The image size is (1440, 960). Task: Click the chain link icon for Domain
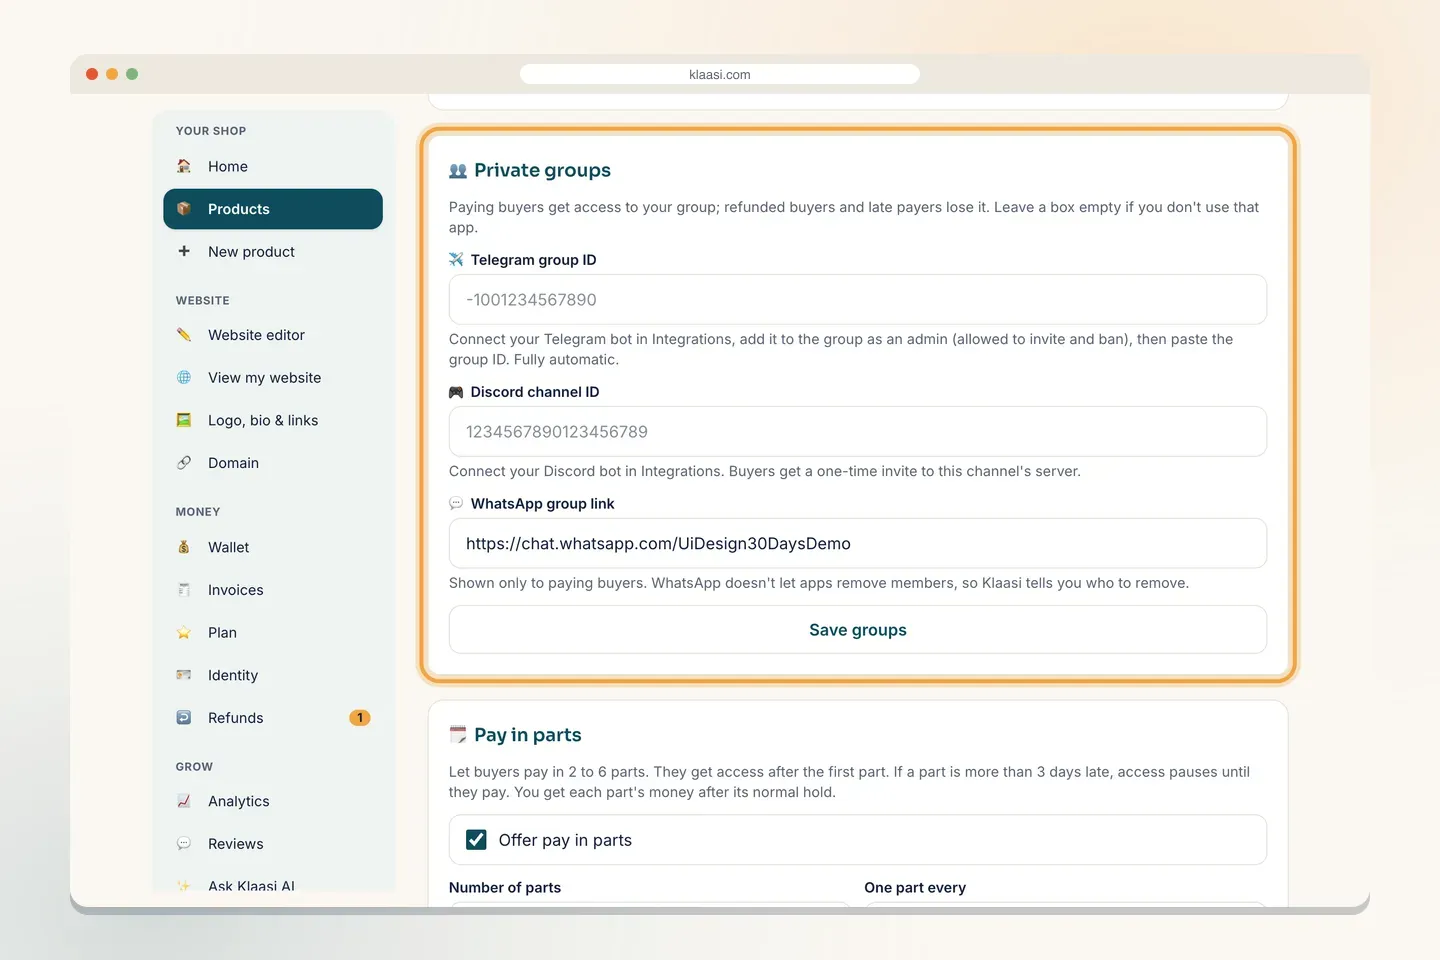(x=184, y=463)
